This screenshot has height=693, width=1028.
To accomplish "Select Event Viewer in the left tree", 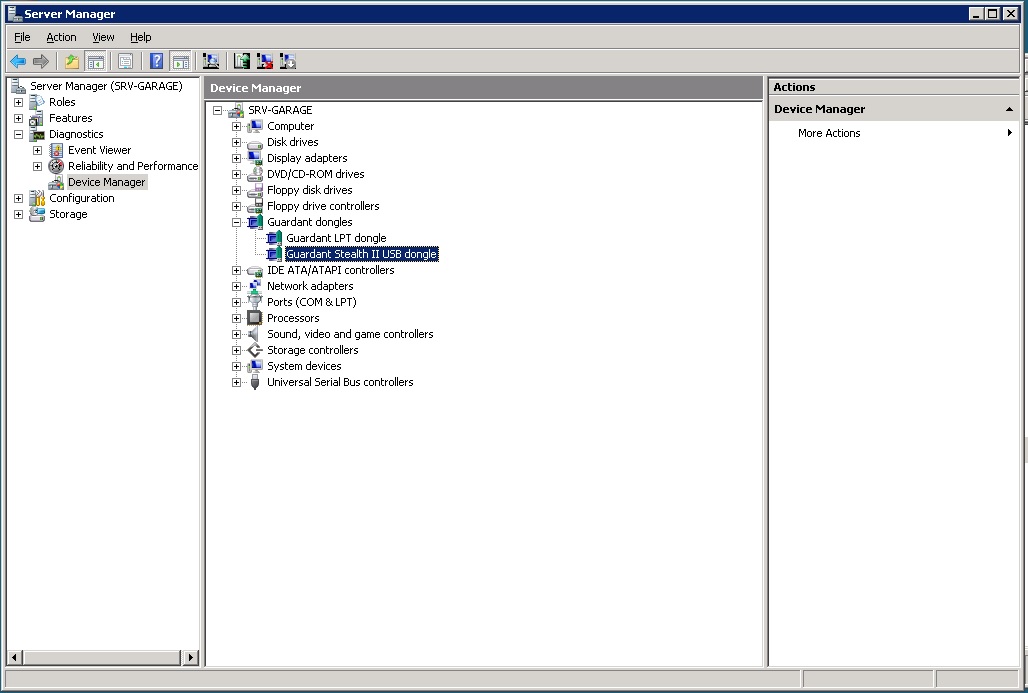I will (99, 150).
